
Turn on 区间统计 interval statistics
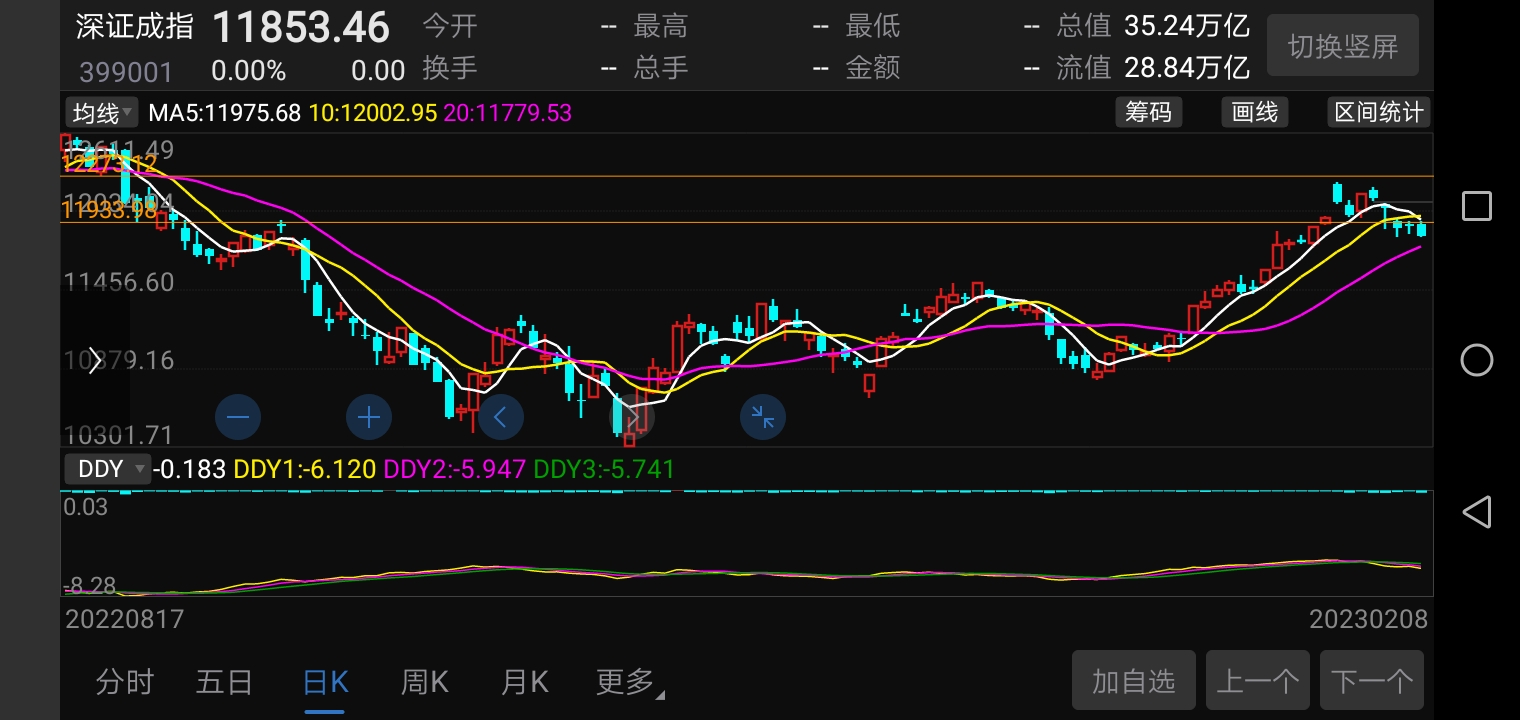(x=1378, y=112)
